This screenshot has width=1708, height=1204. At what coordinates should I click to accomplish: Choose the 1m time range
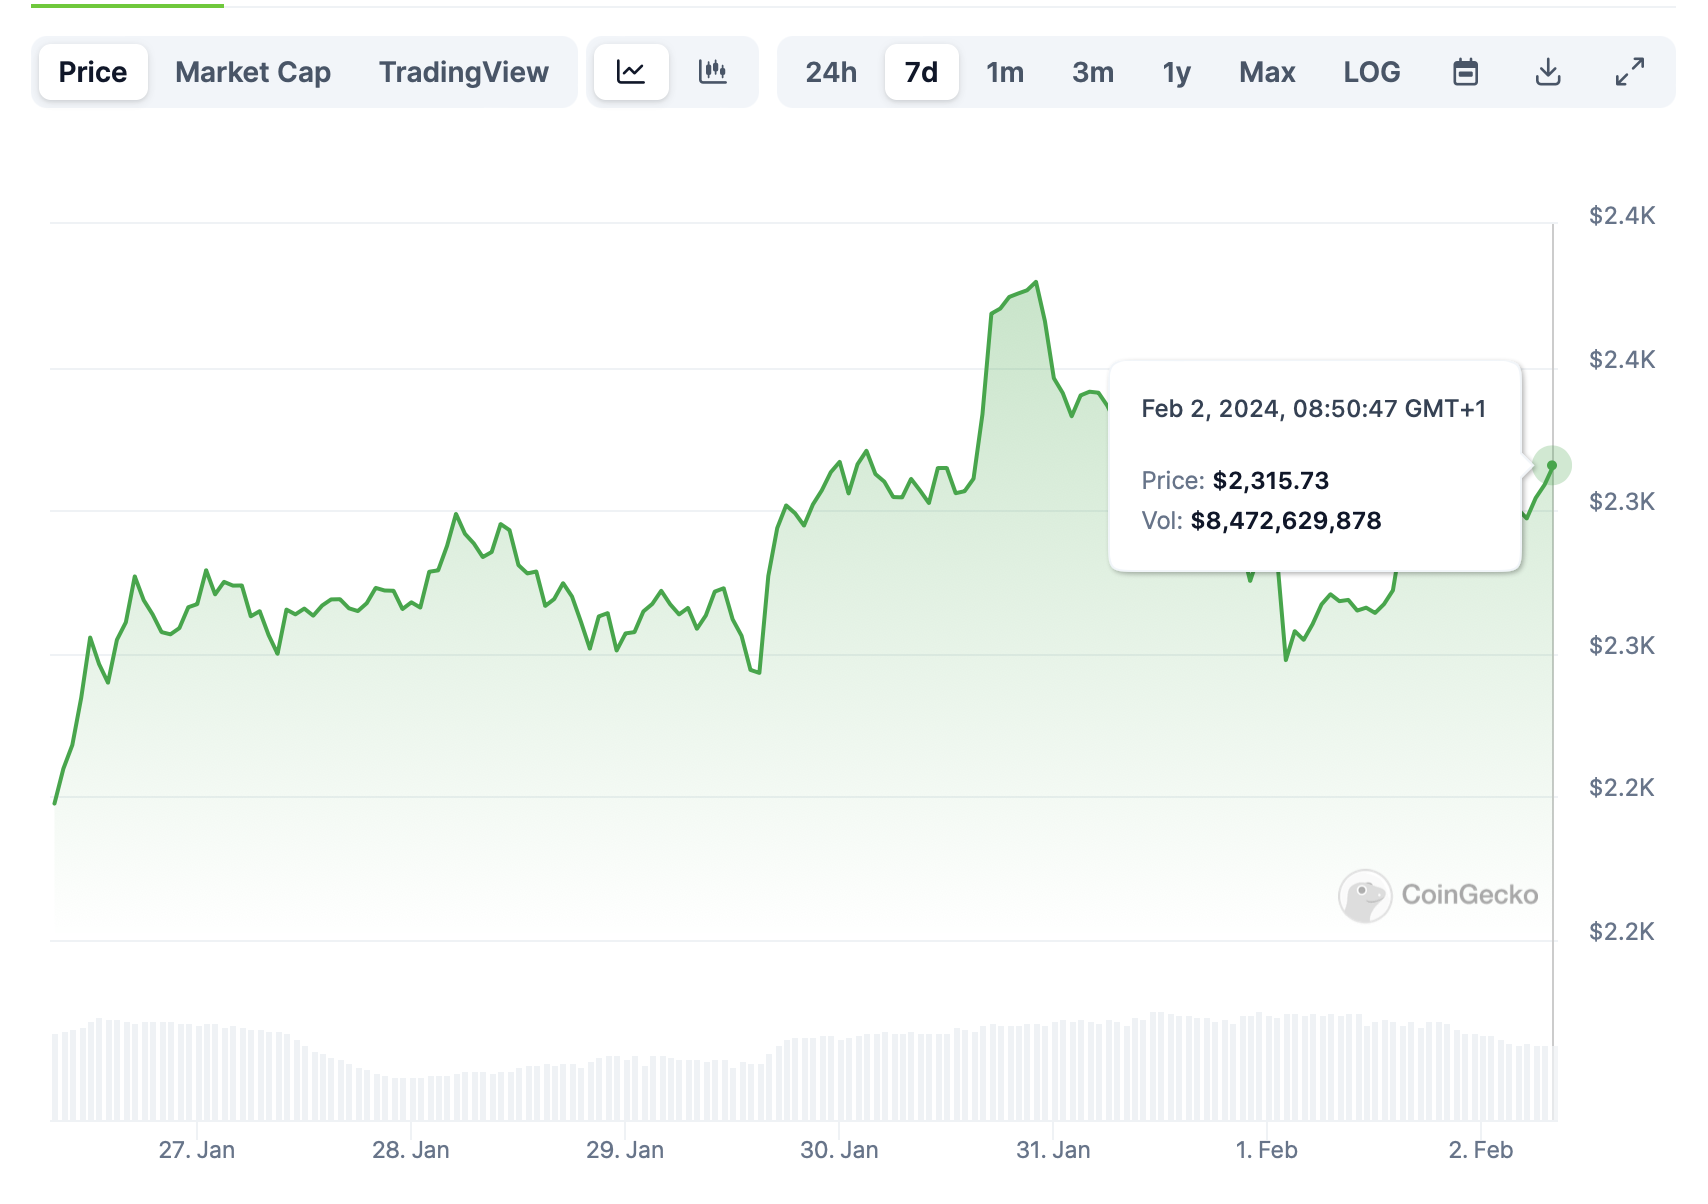1005,72
